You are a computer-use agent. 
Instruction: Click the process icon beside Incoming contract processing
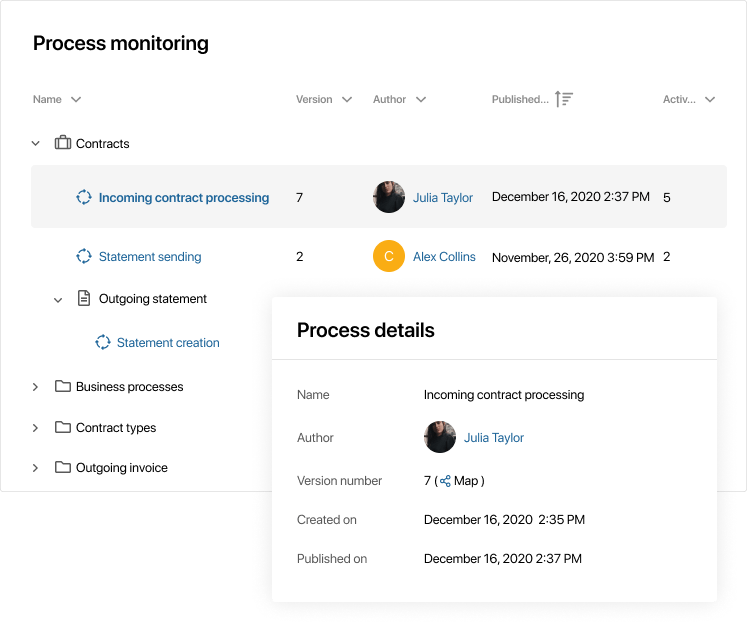point(84,197)
